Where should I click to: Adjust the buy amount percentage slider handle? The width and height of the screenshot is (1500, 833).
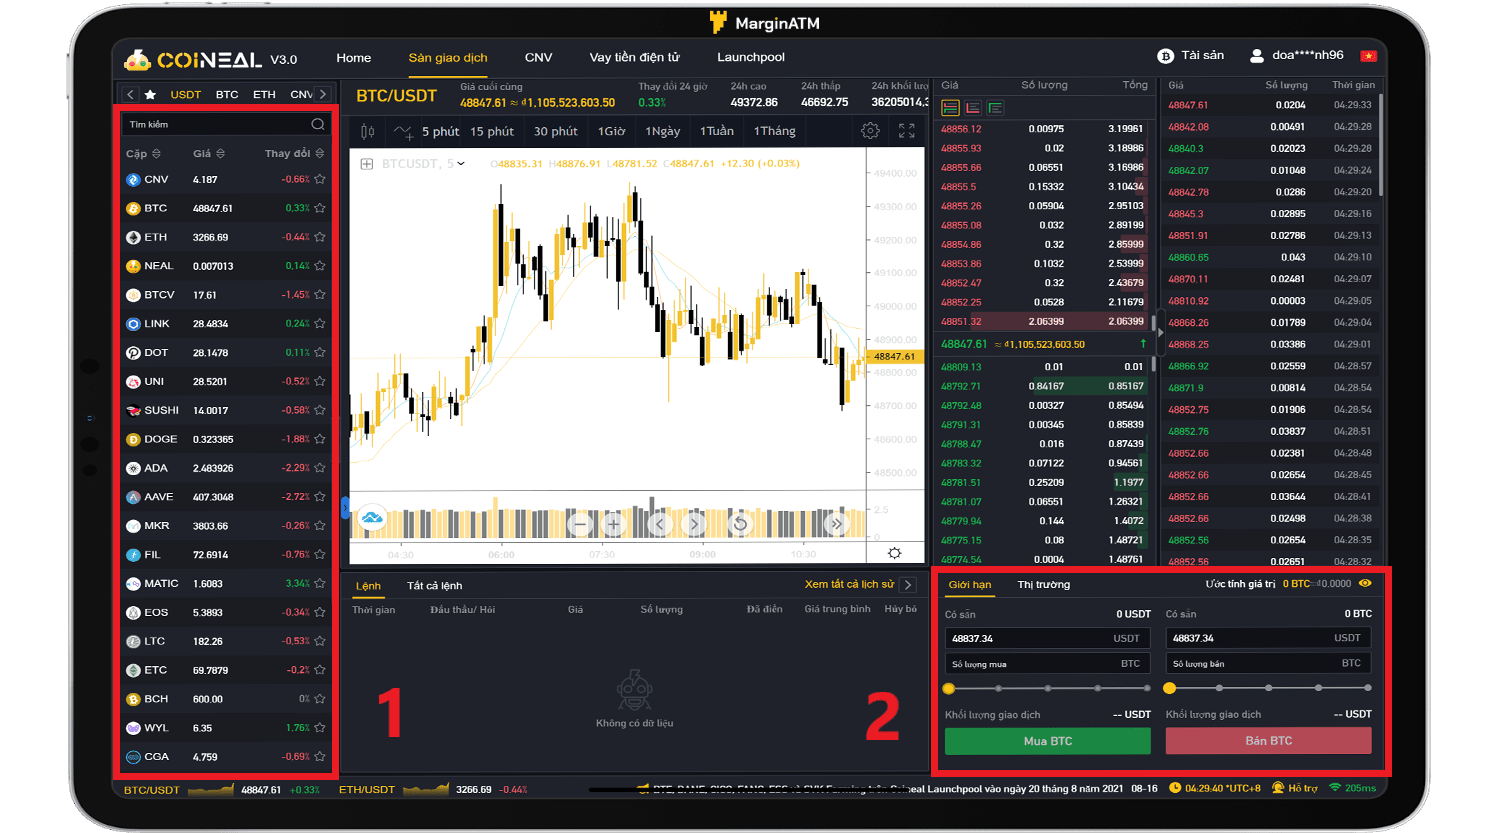click(x=949, y=688)
